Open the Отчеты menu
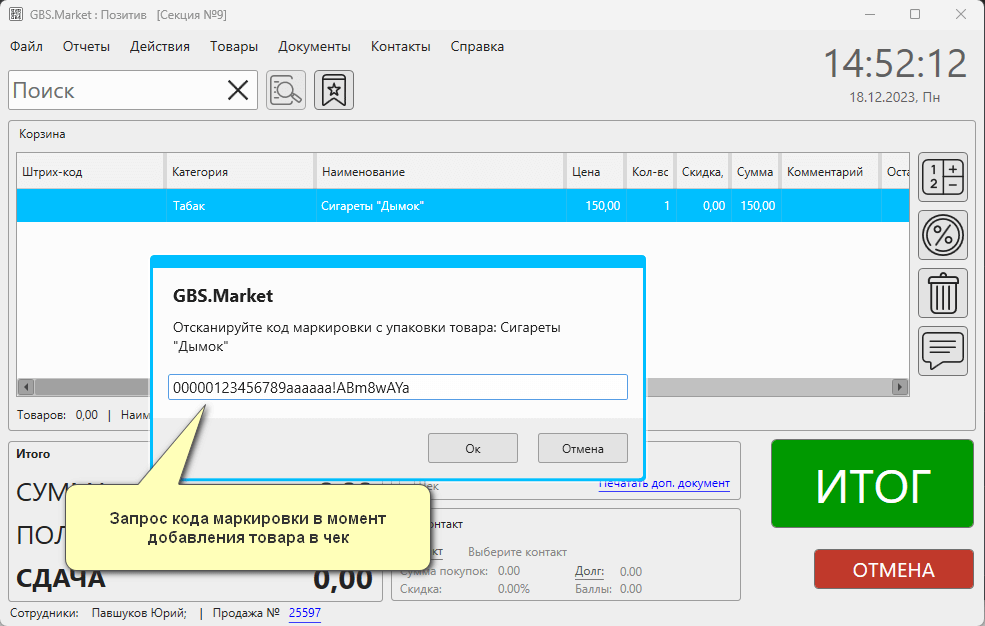The height and width of the screenshot is (626, 985). coord(86,46)
